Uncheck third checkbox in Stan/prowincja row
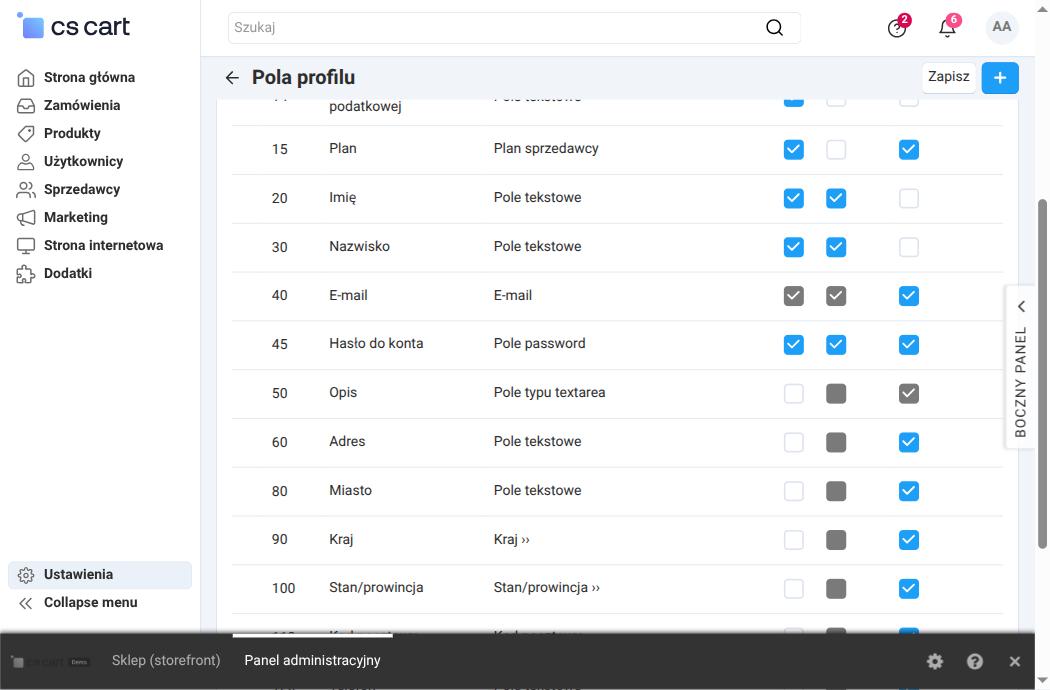The height and width of the screenshot is (690, 1050). tap(909, 589)
